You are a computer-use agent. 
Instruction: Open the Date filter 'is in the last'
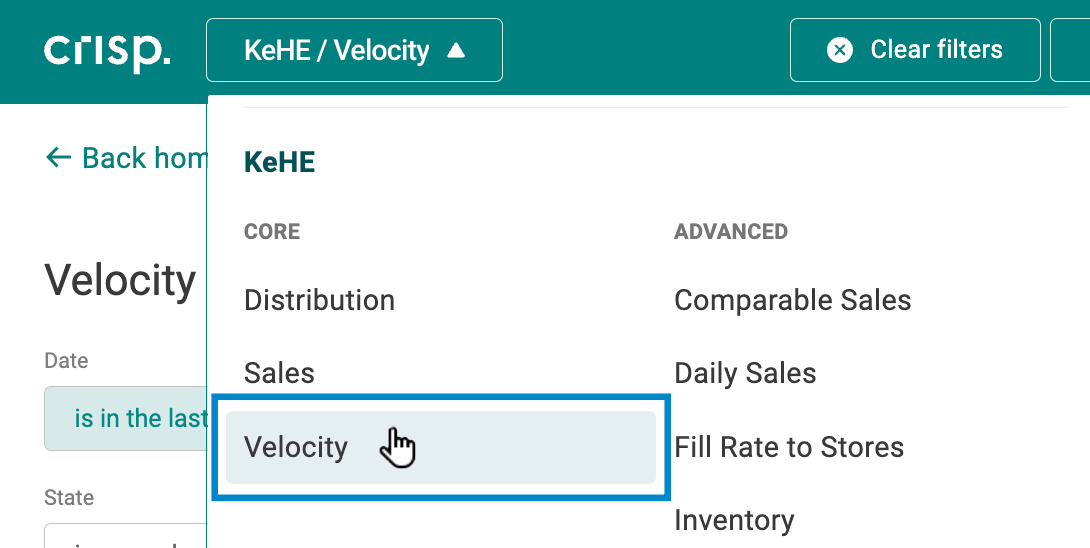click(126, 419)
